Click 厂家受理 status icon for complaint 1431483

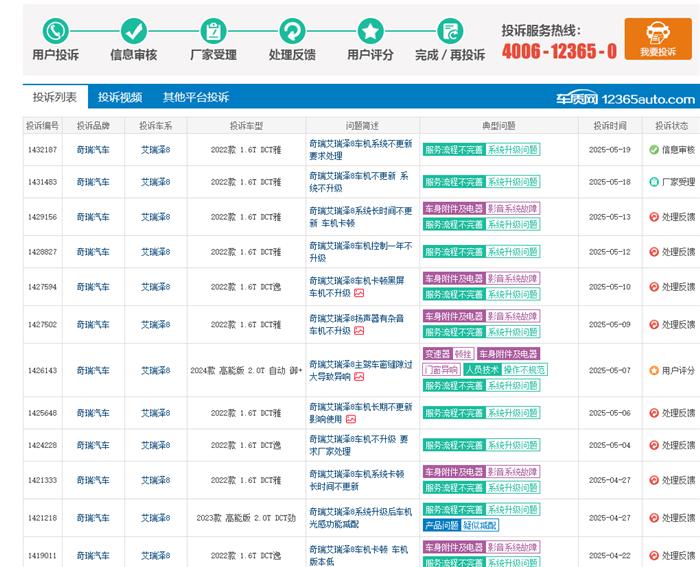click(654, 182)
